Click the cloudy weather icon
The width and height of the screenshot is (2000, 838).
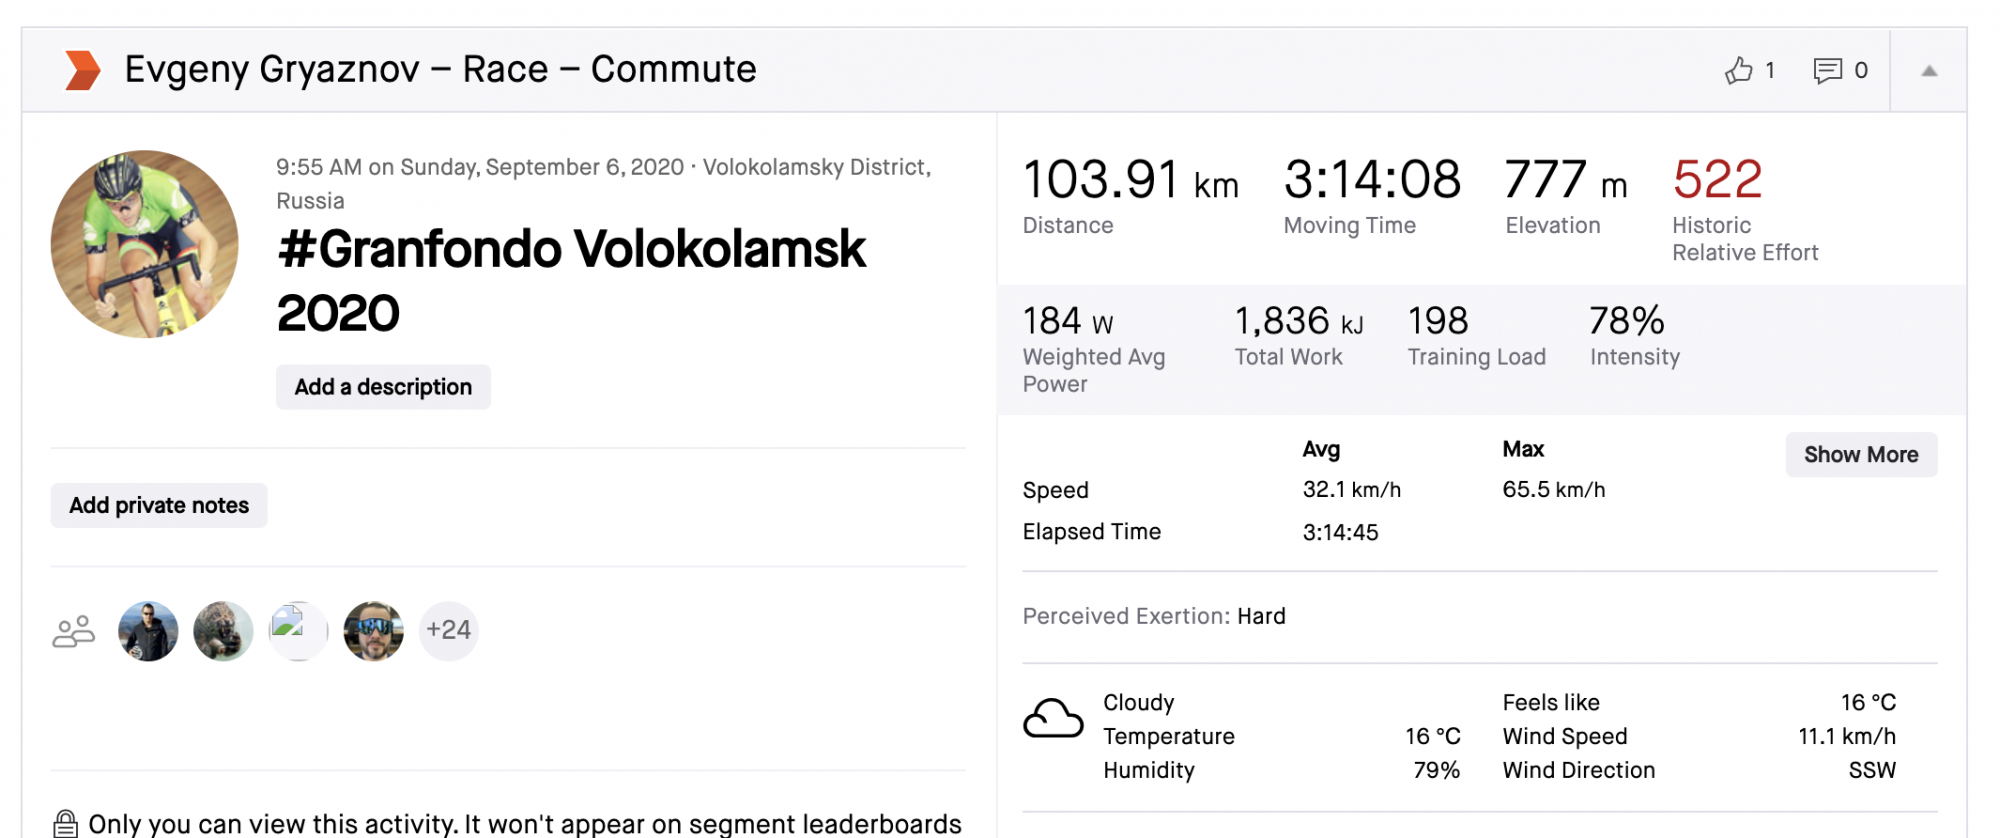tap(1052, 718)
